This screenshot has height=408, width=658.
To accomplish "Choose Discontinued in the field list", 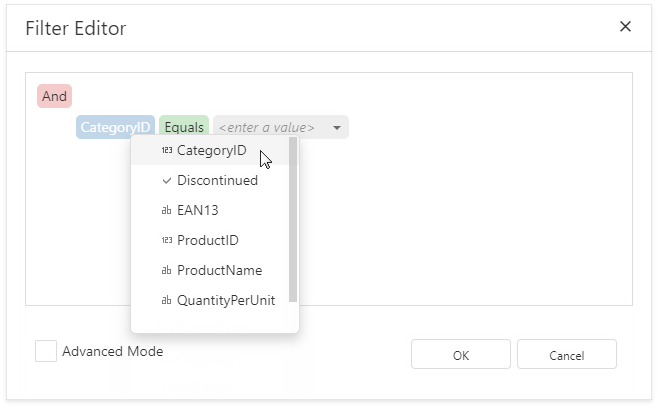I will pyautogui.click(x=217, y=181).
